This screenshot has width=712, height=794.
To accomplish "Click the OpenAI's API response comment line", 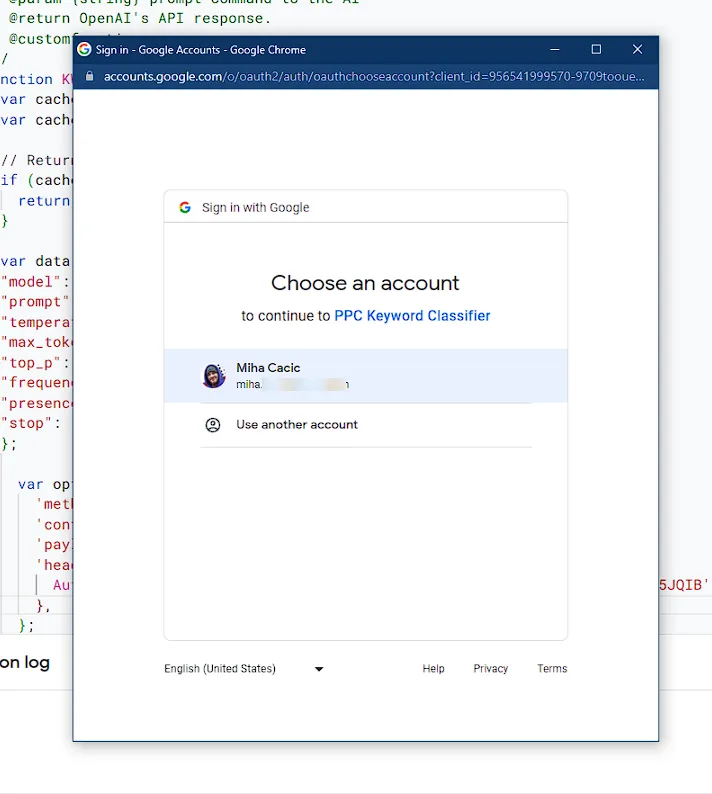I will click(x=140, y=18).
